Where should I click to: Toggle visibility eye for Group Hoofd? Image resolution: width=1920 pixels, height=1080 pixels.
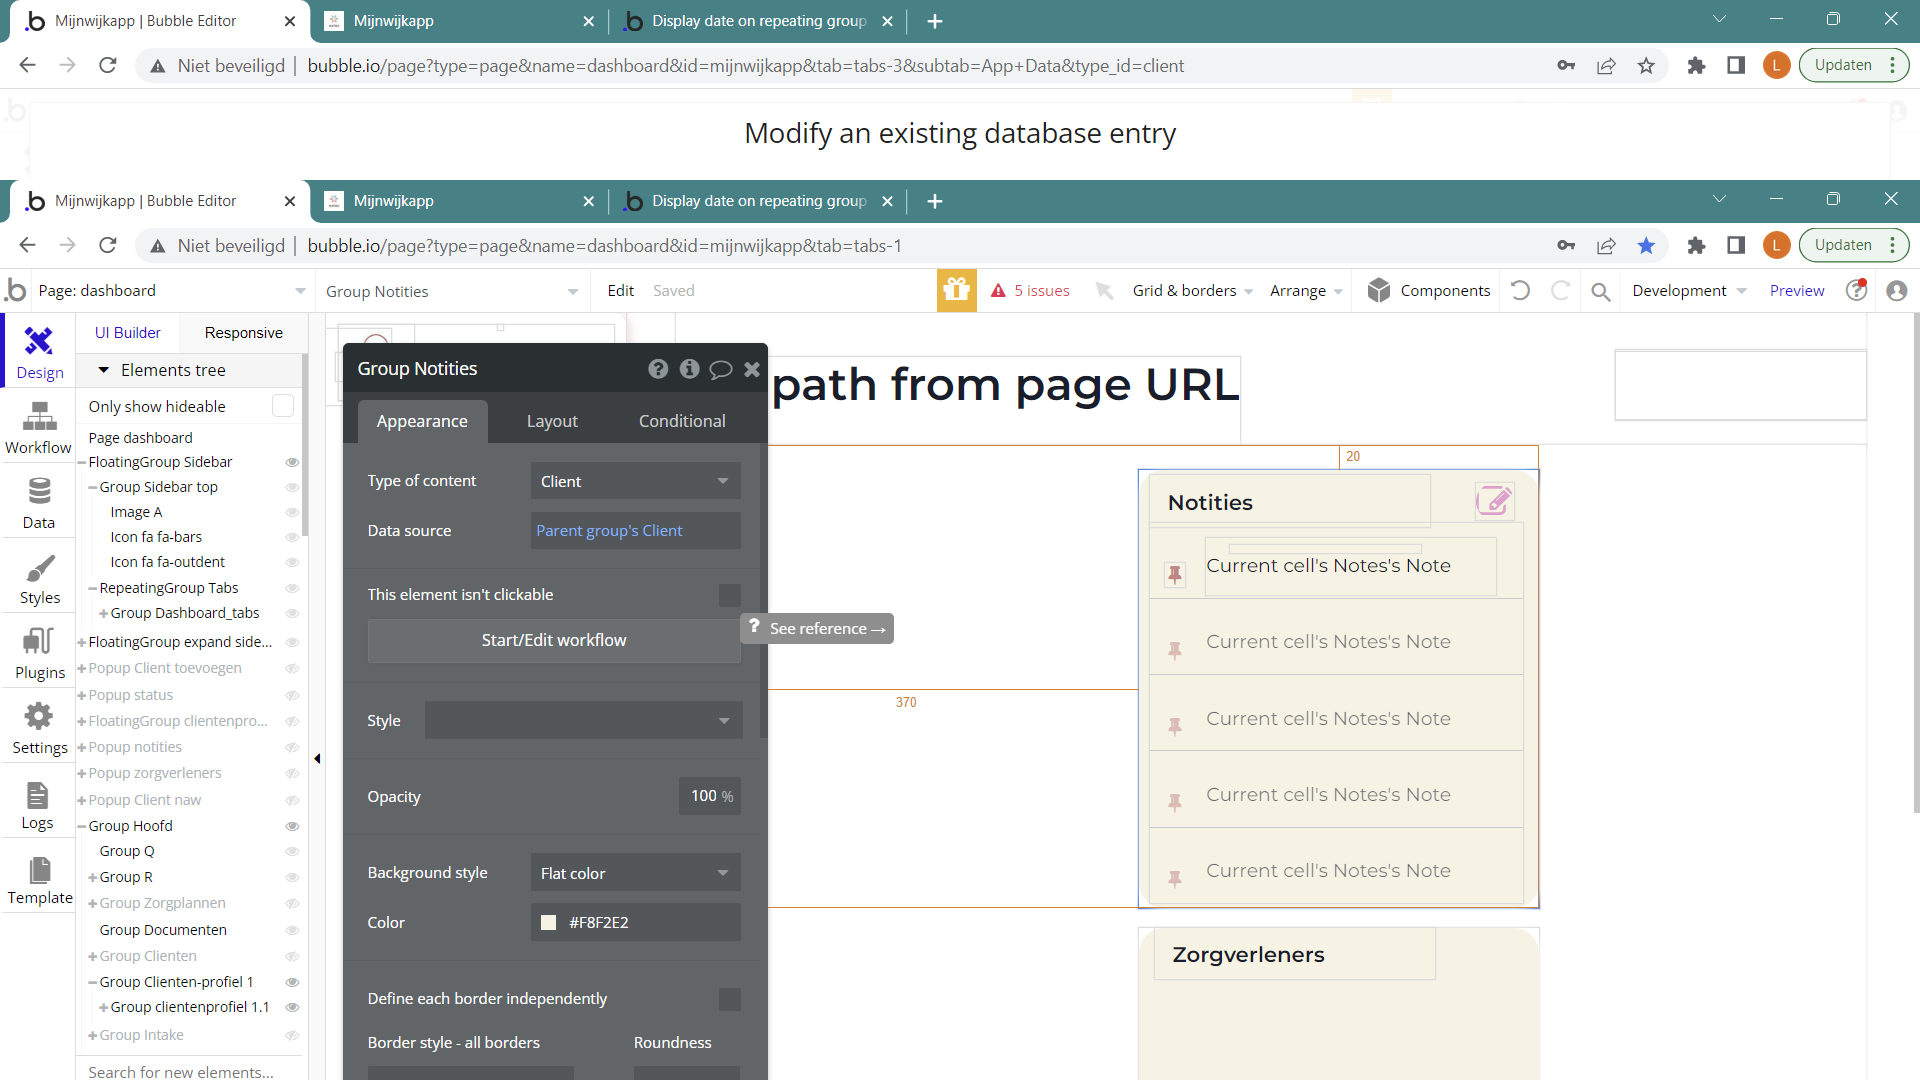pyautogui.click(x=292, y=826)
